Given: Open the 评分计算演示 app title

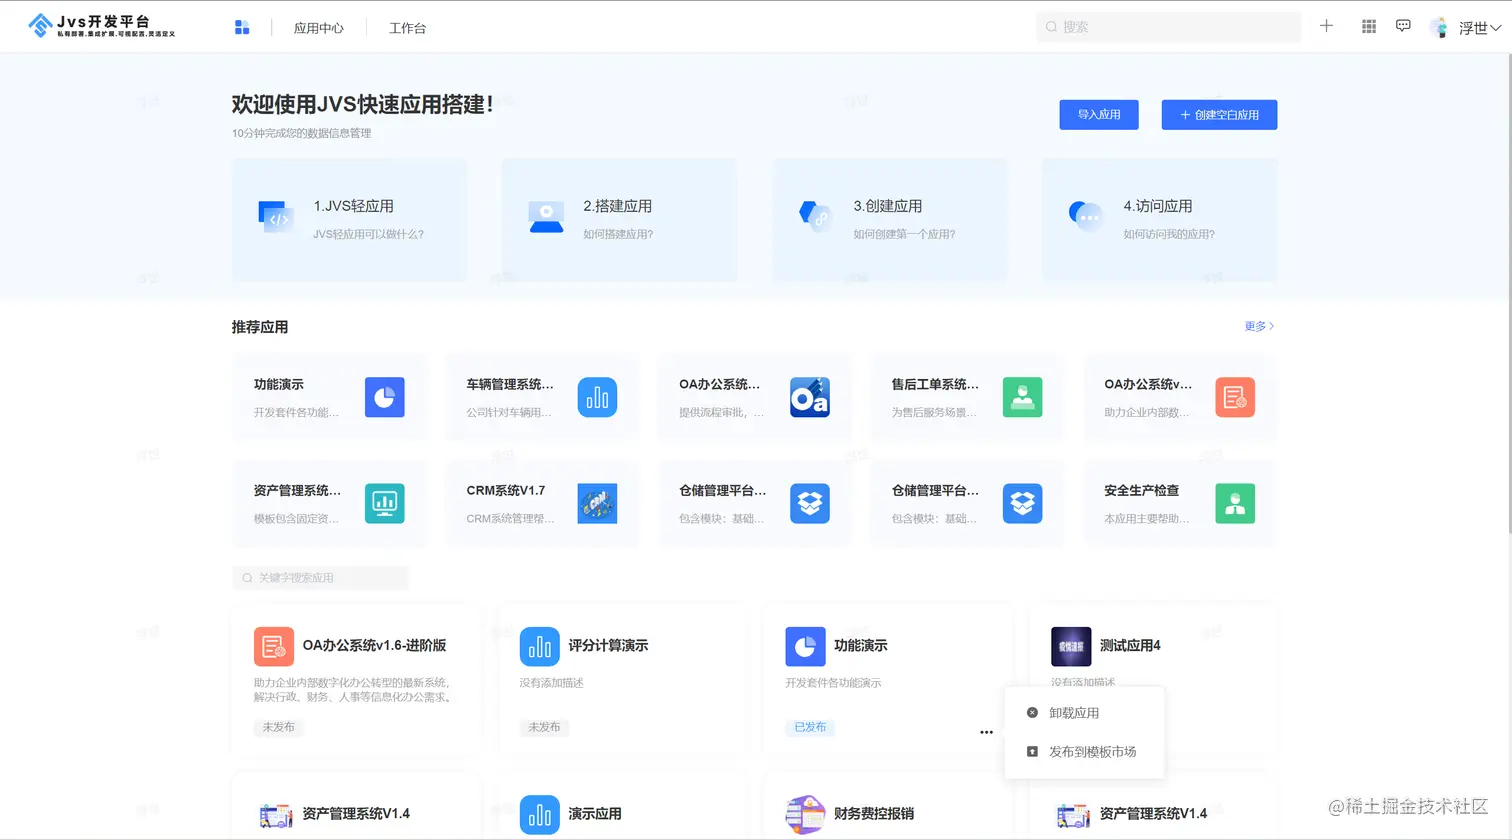Looking at the screenshot, I should 608,646.
